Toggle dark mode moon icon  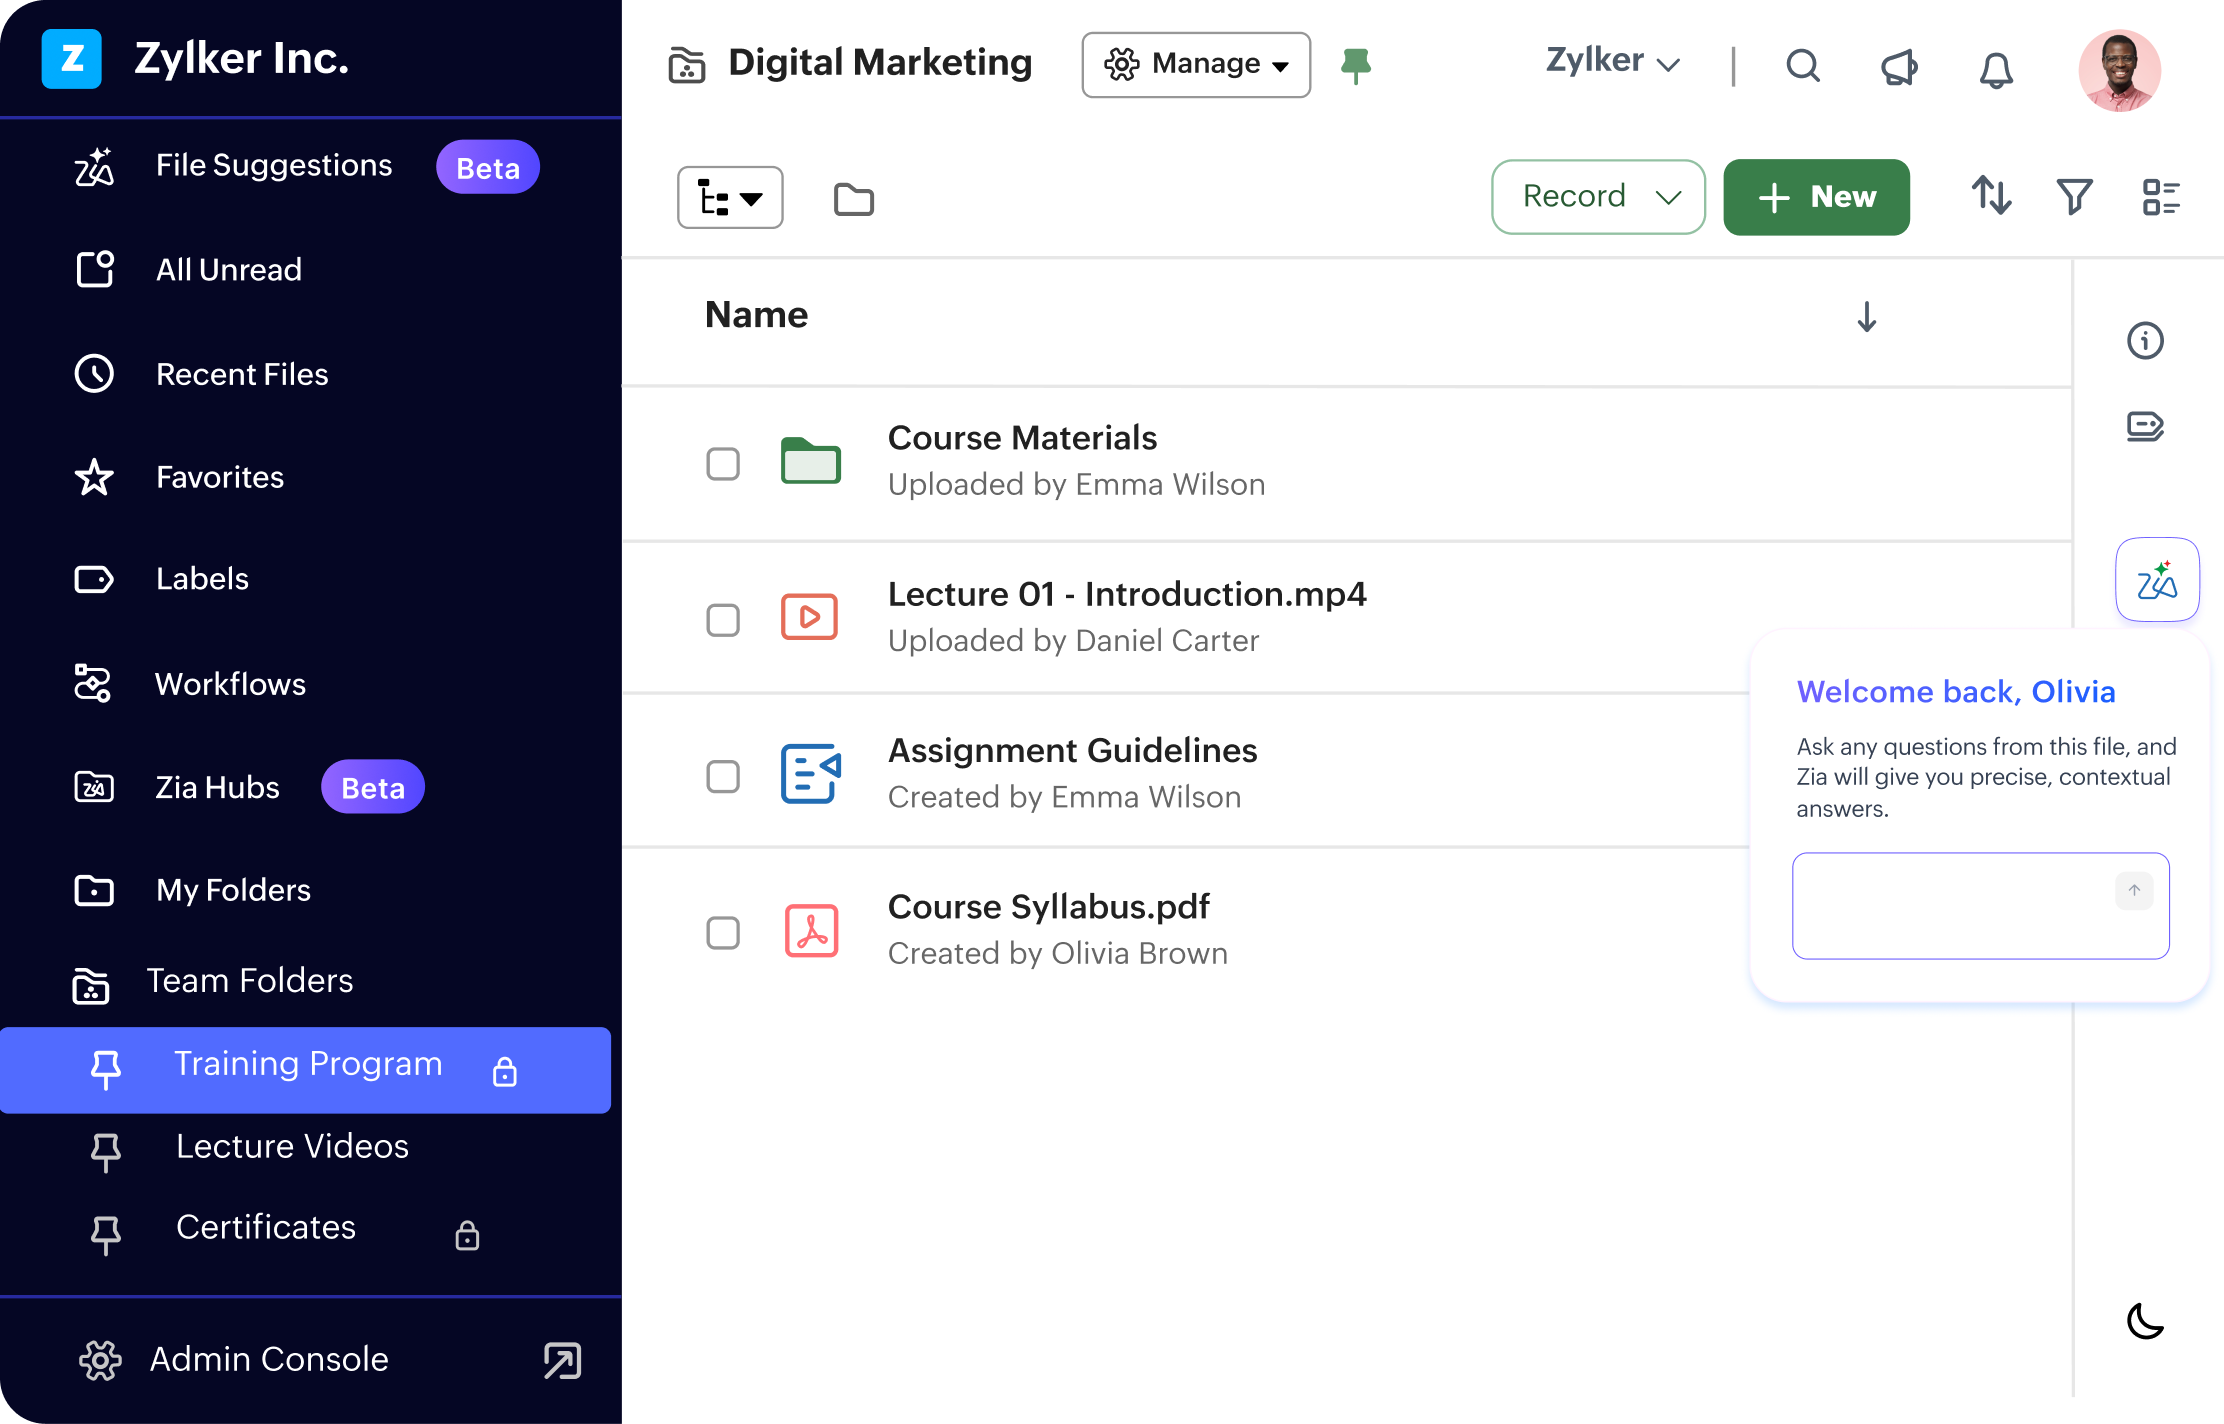[2145, 1321]
